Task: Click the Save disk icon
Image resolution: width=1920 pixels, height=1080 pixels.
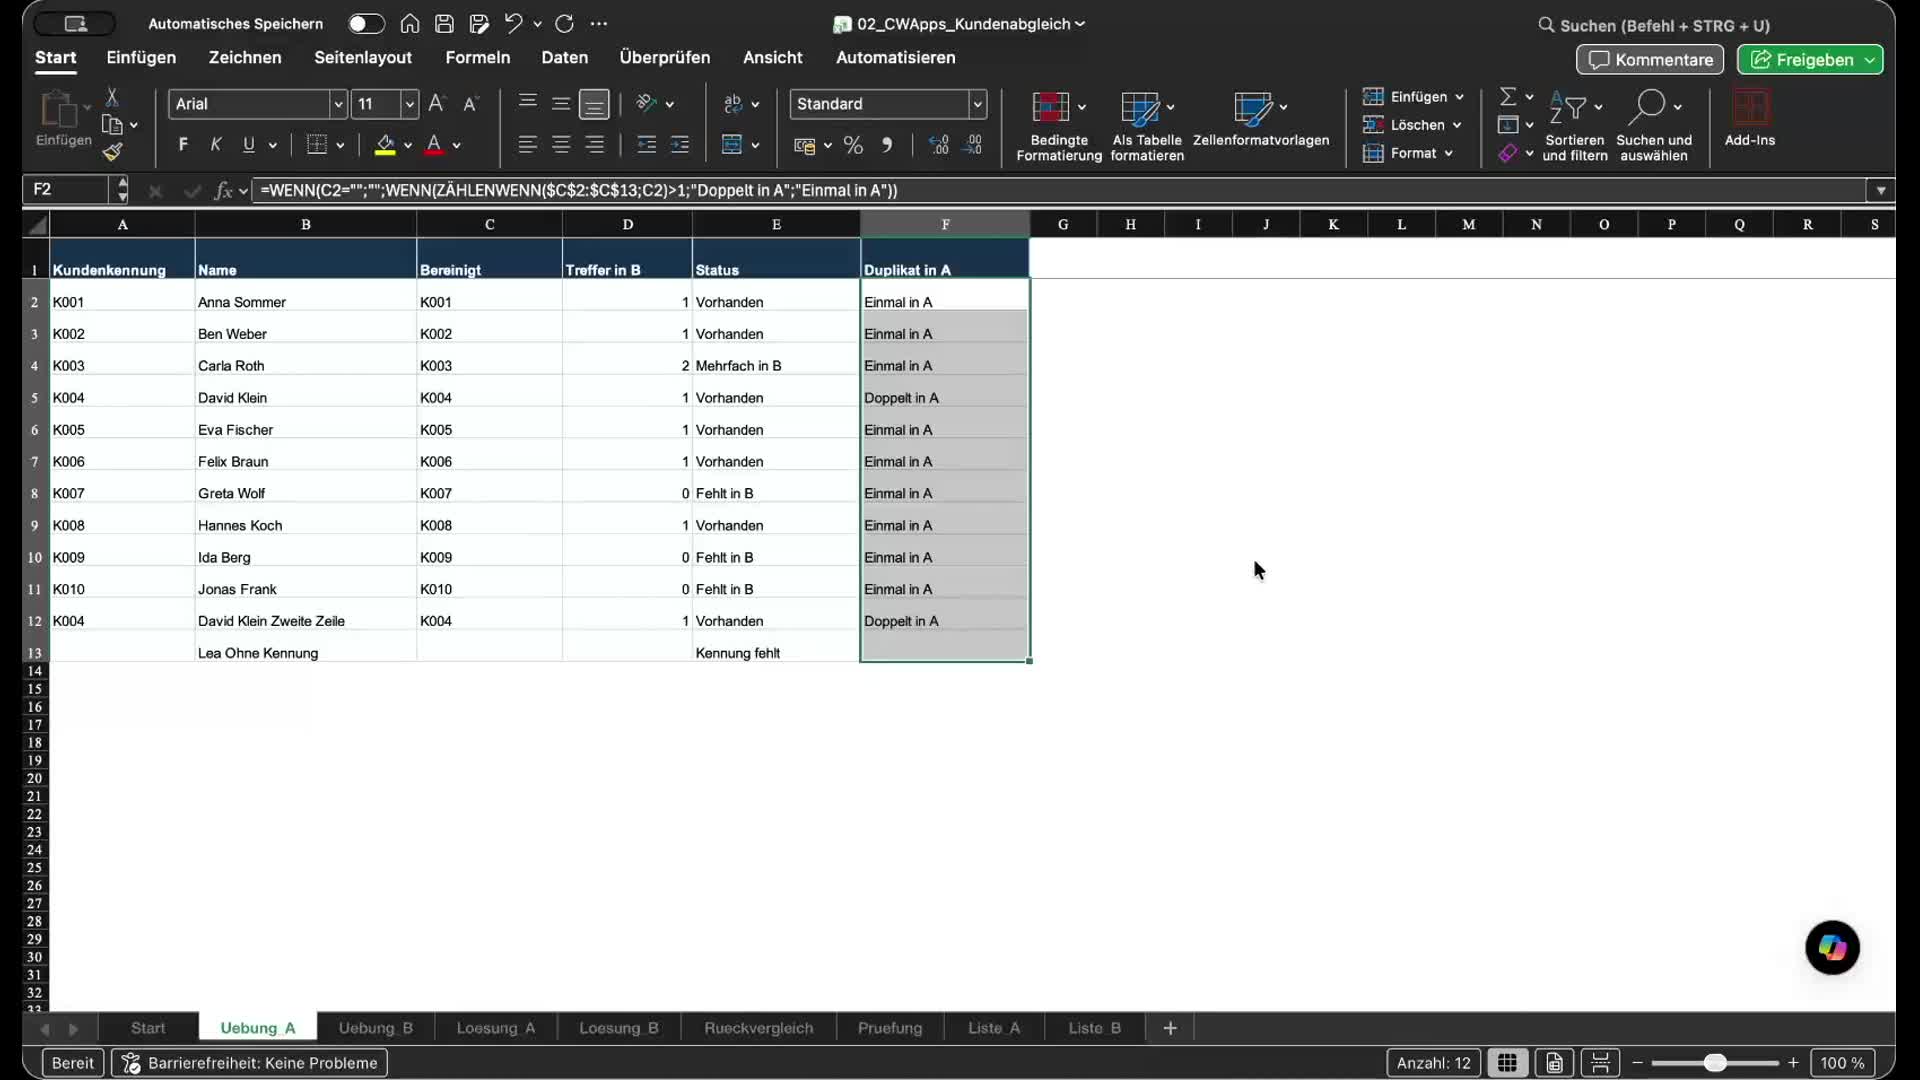Action: [445, 23]
